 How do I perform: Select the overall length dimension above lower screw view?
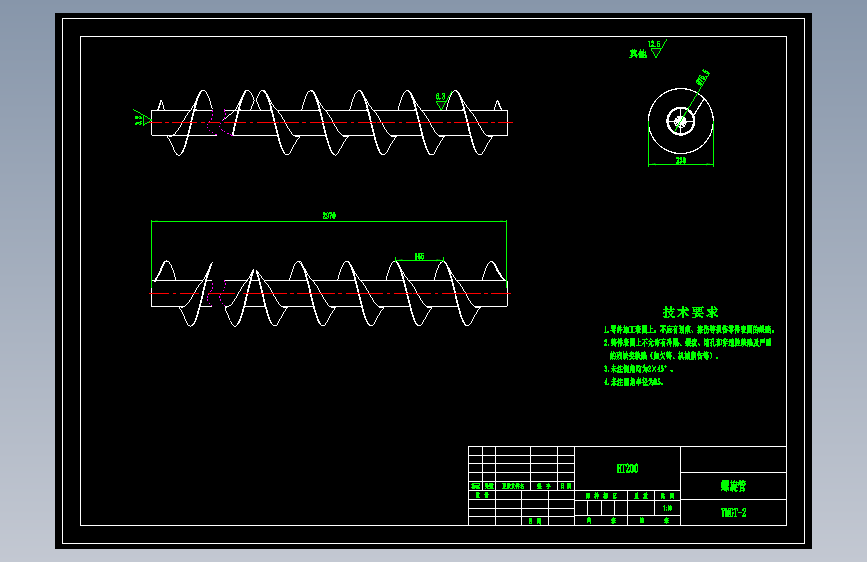coord(329,216)
